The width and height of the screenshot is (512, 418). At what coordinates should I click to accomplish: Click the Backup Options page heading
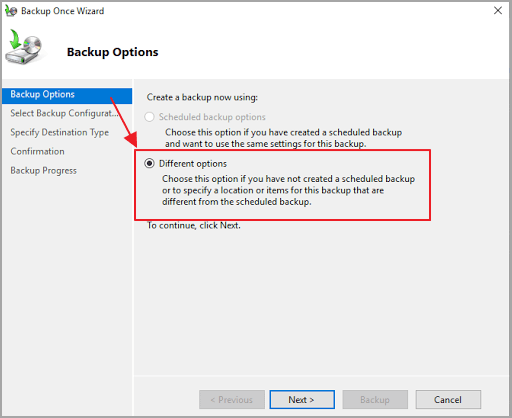click(113, 52)
